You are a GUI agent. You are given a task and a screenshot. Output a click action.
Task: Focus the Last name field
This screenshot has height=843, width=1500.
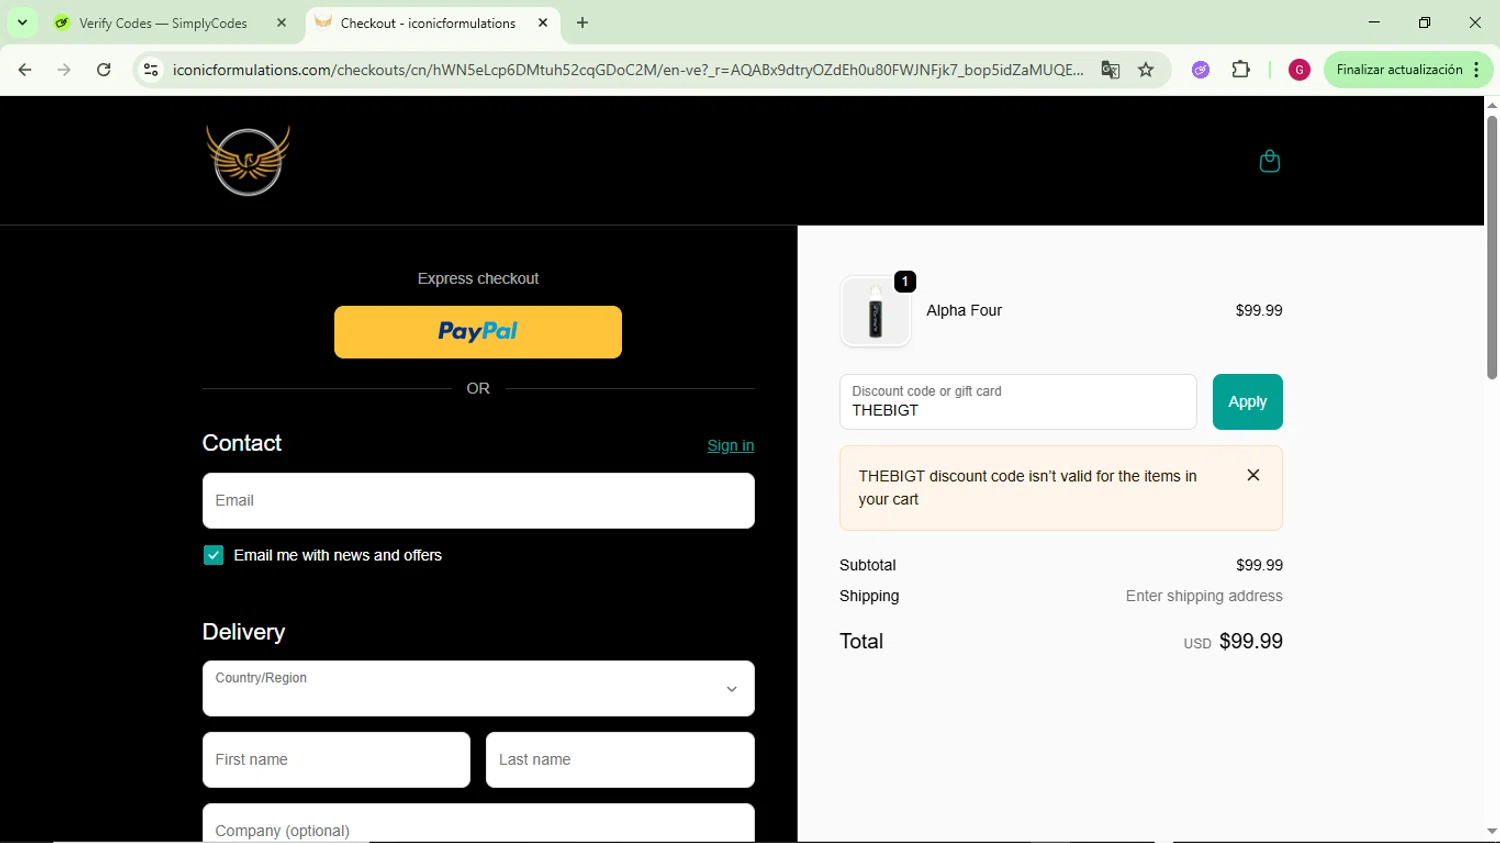click(x=620, y=760)
